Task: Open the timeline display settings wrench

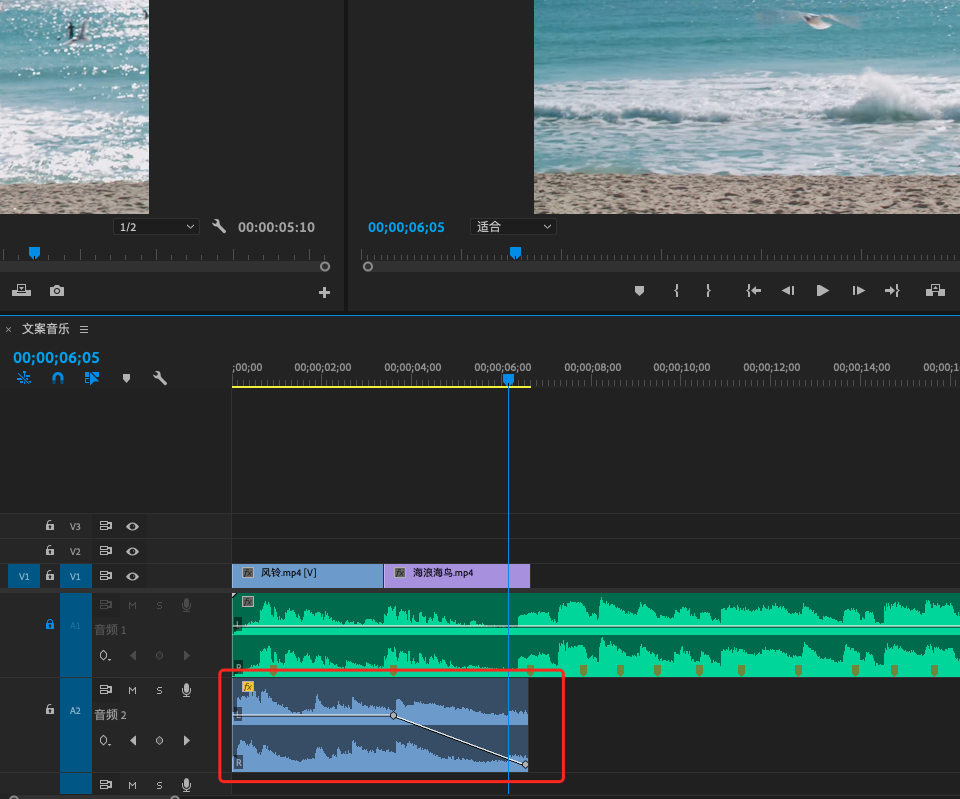Action: point(159,379)
